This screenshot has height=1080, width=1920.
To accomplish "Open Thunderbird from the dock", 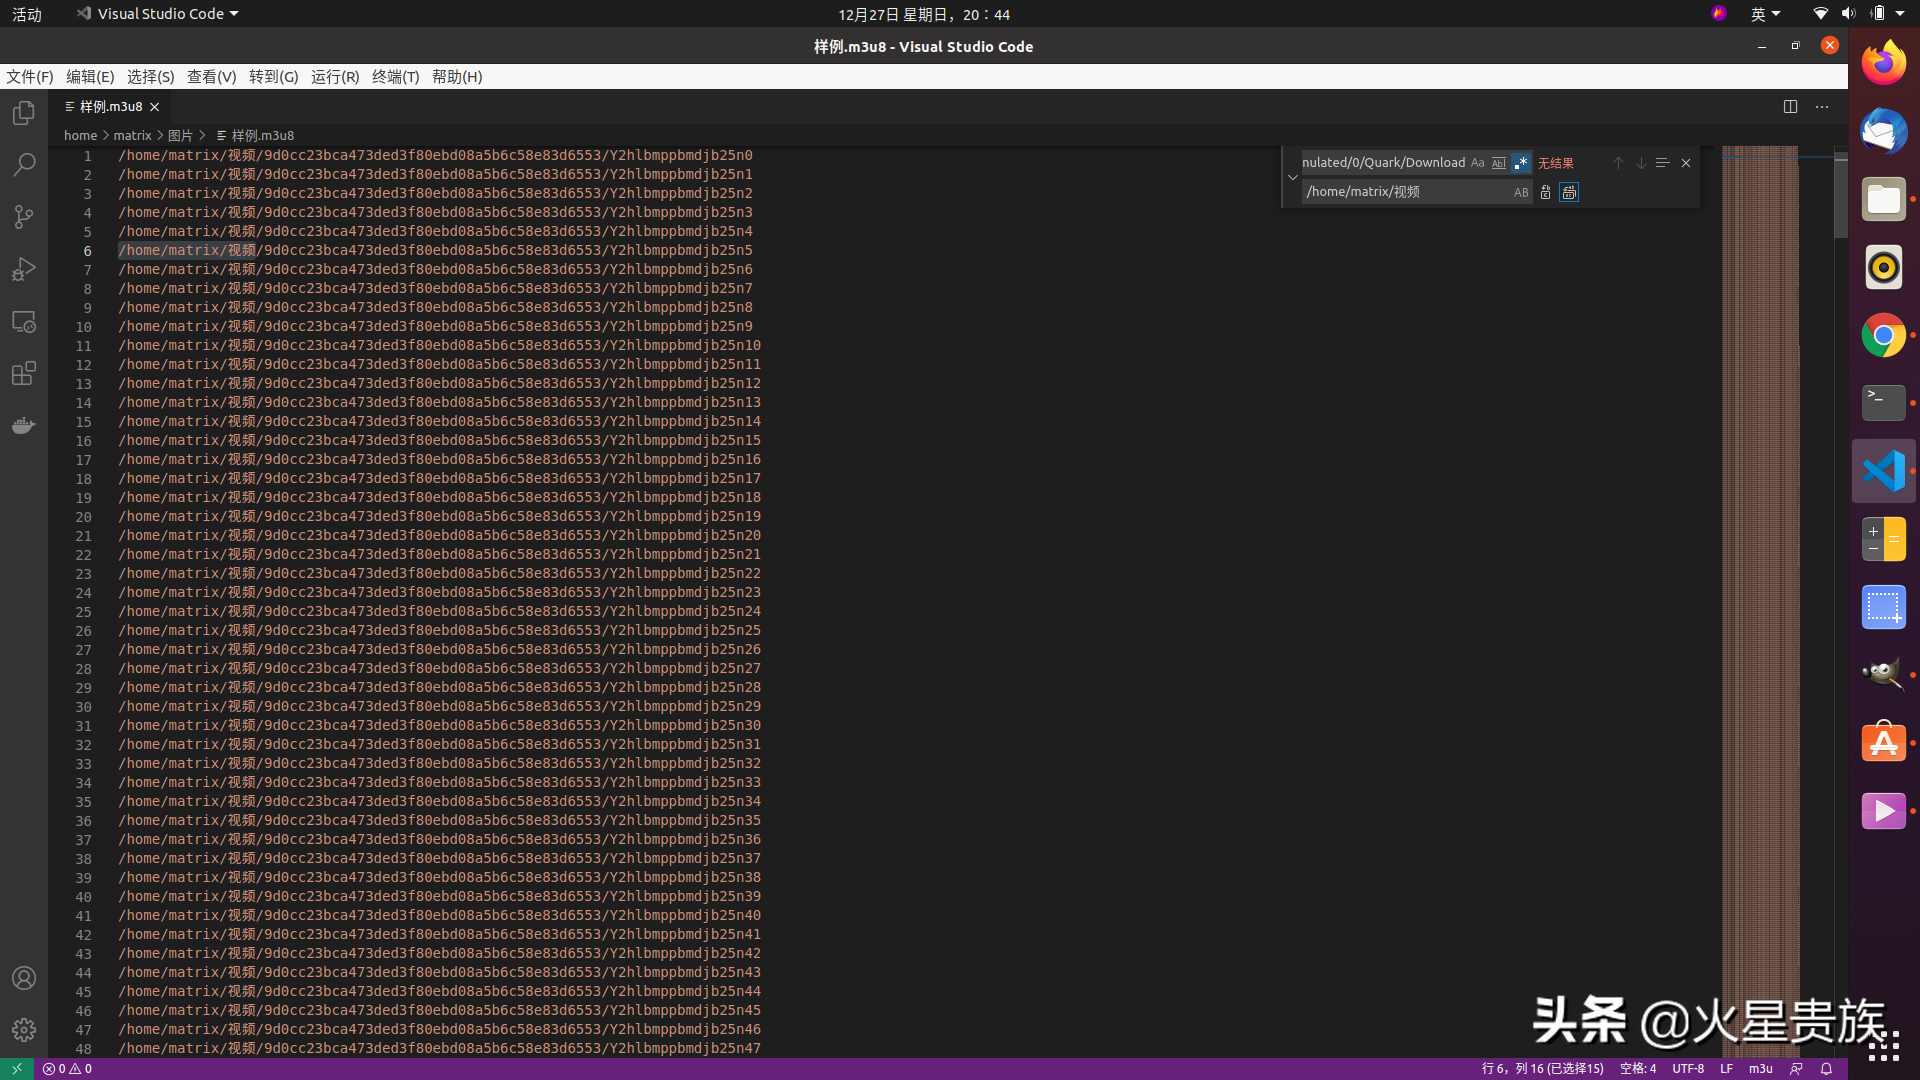I will (1884, 131).
